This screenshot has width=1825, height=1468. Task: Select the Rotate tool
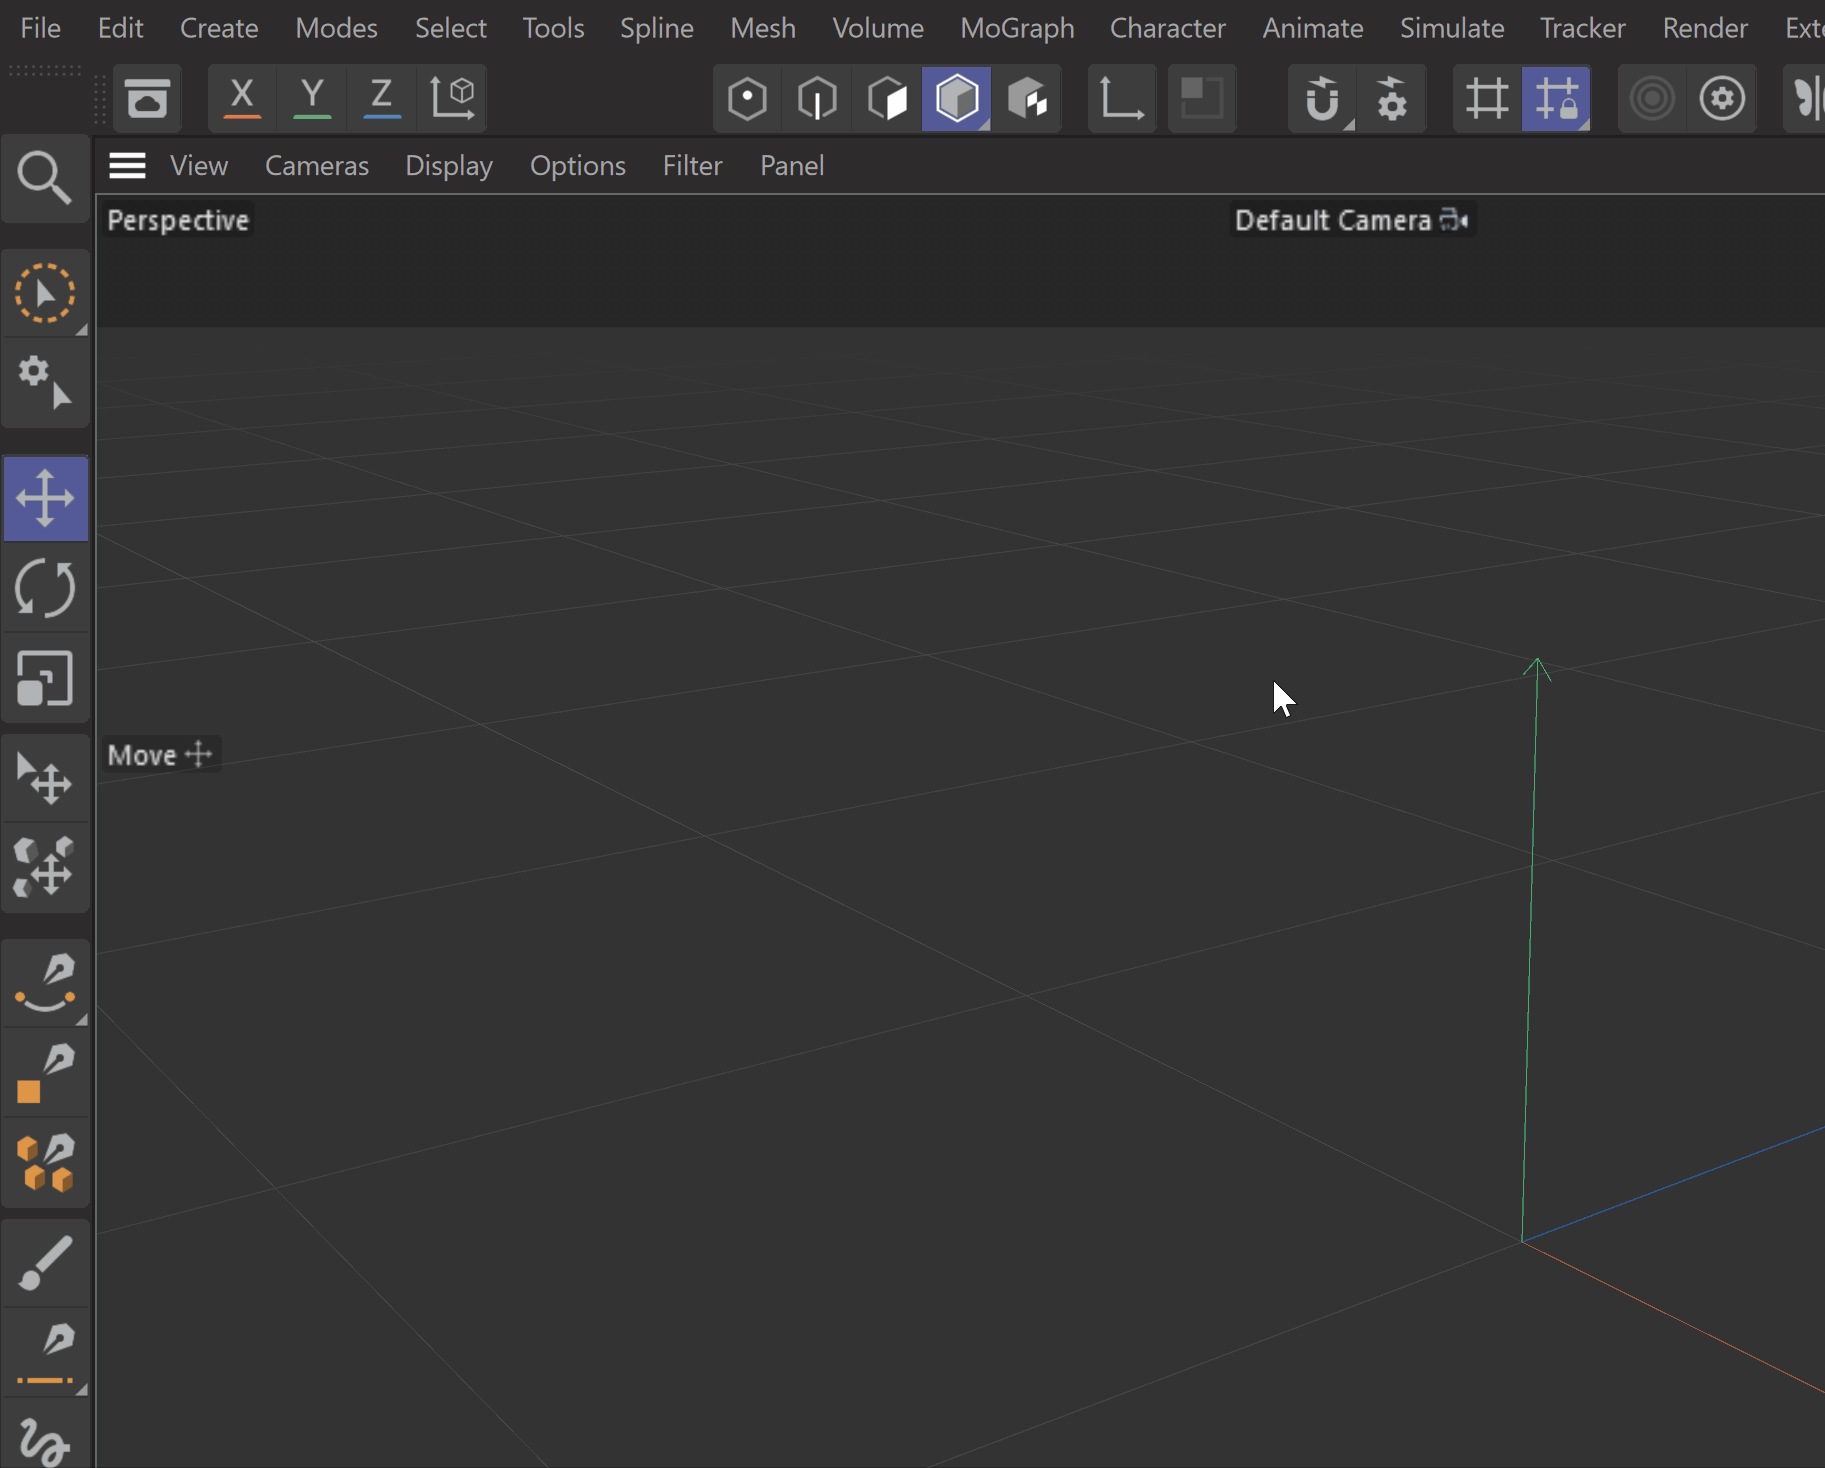[45, 588]
